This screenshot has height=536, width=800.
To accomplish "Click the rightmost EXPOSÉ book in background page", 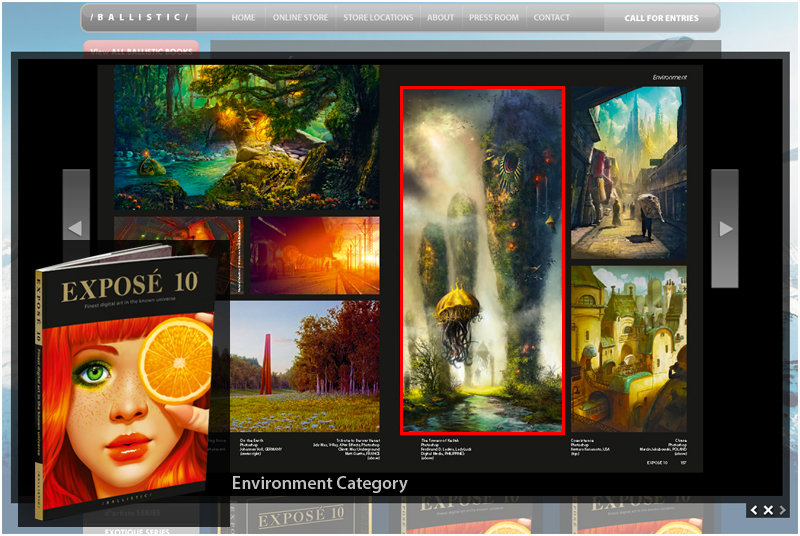I will [x=638, y=515].
